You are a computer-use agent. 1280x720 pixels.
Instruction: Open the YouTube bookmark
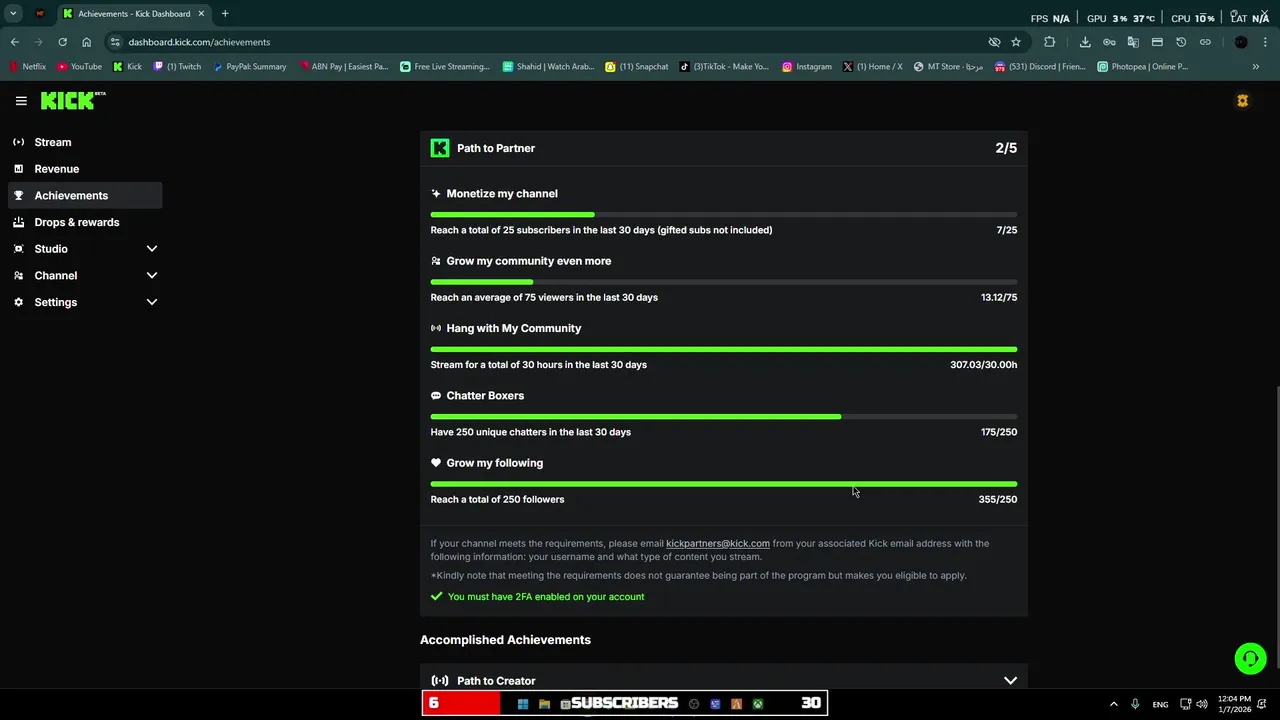point(79,67)
